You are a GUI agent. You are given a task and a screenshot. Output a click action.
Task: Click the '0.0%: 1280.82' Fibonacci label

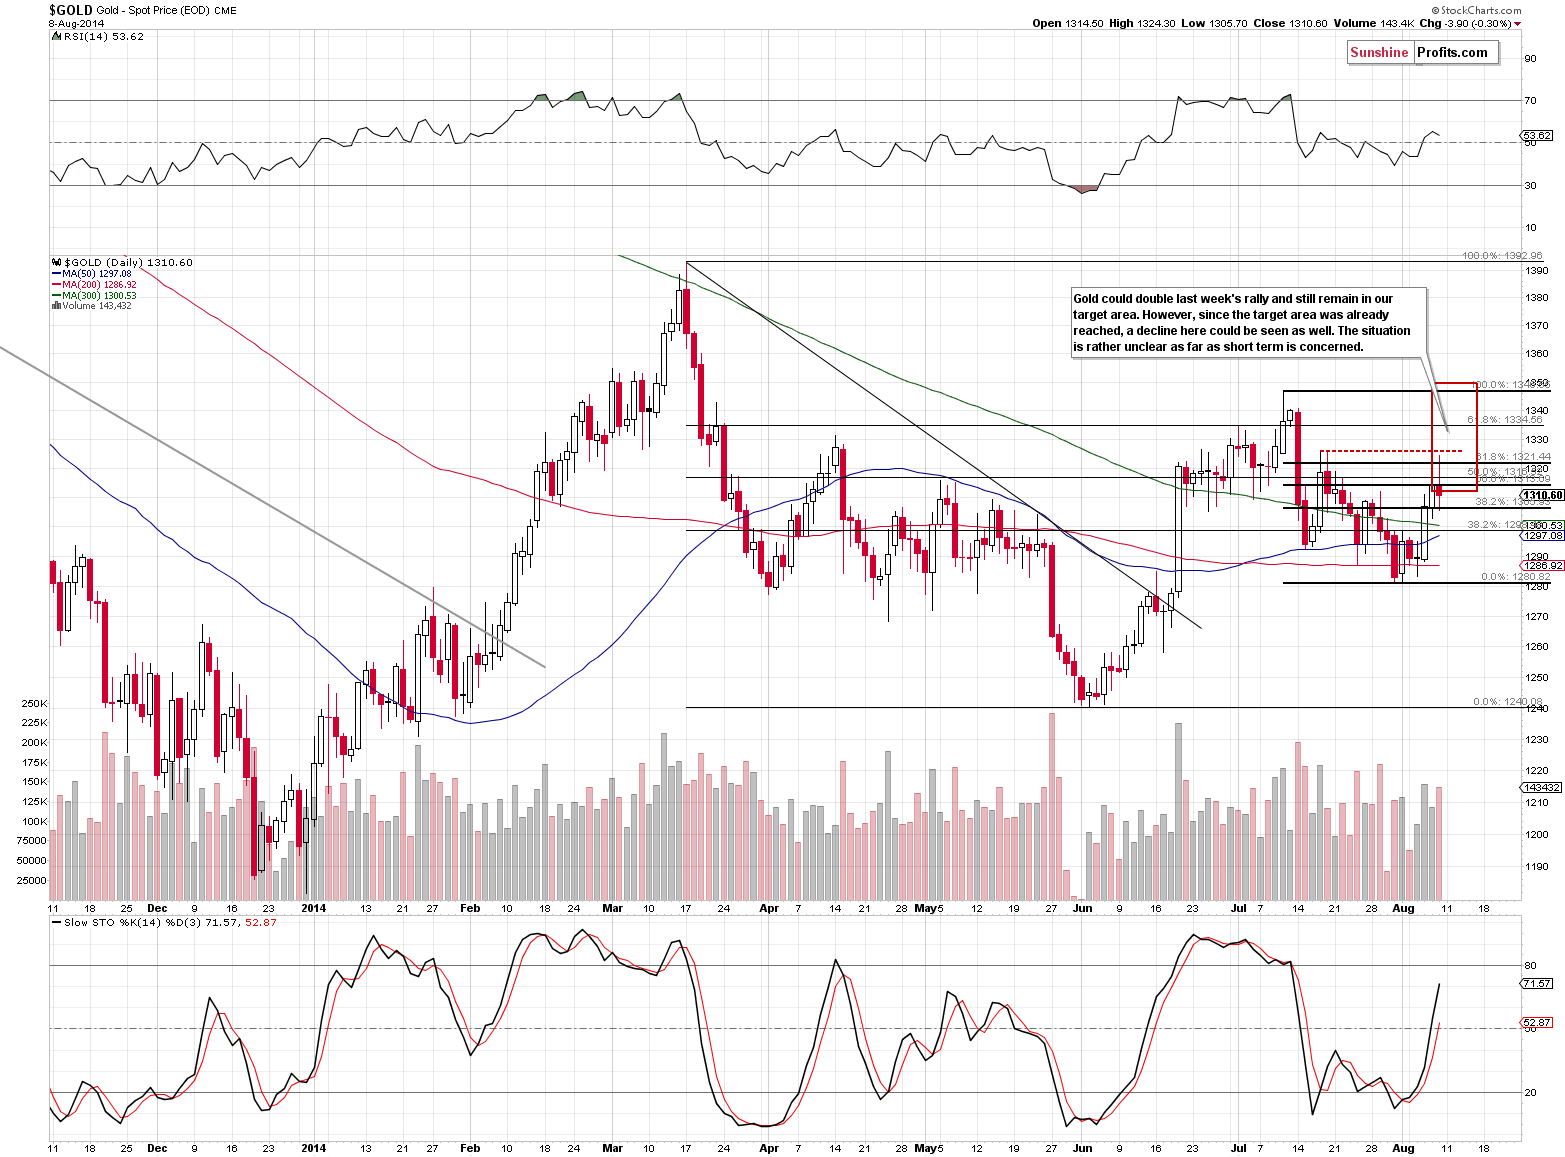pyautogui.click(x=1516, y=577)
